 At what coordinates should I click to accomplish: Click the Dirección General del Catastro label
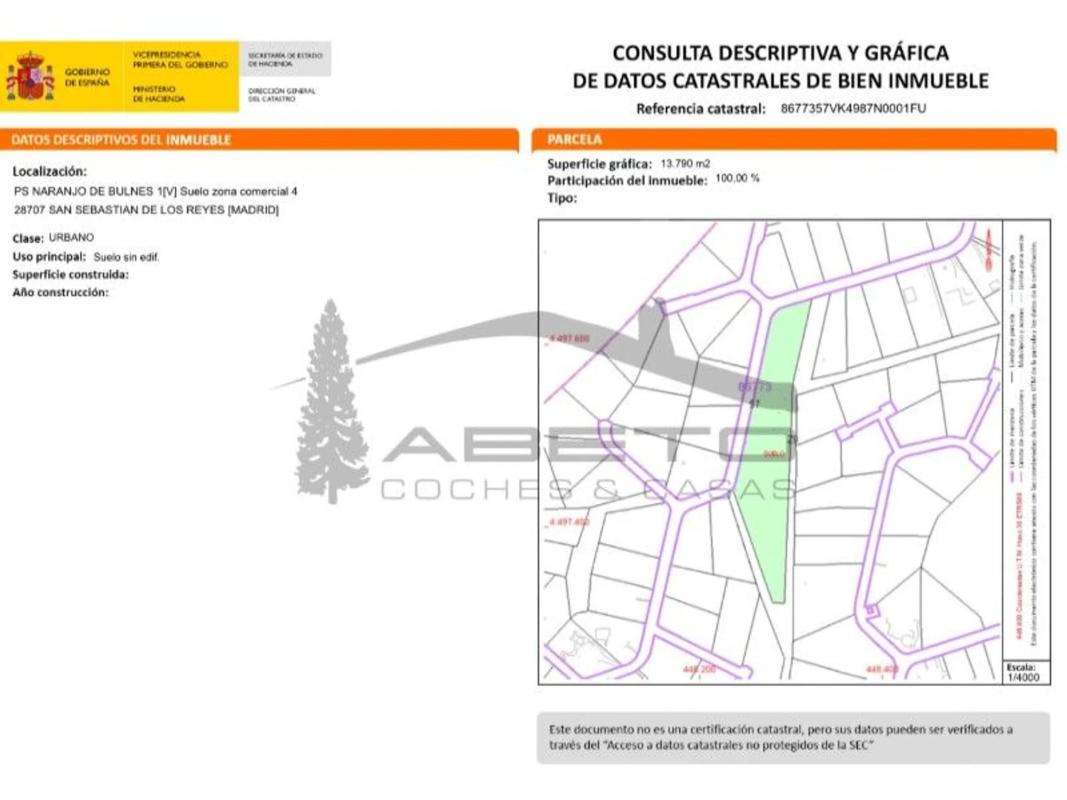pos(282,95)
